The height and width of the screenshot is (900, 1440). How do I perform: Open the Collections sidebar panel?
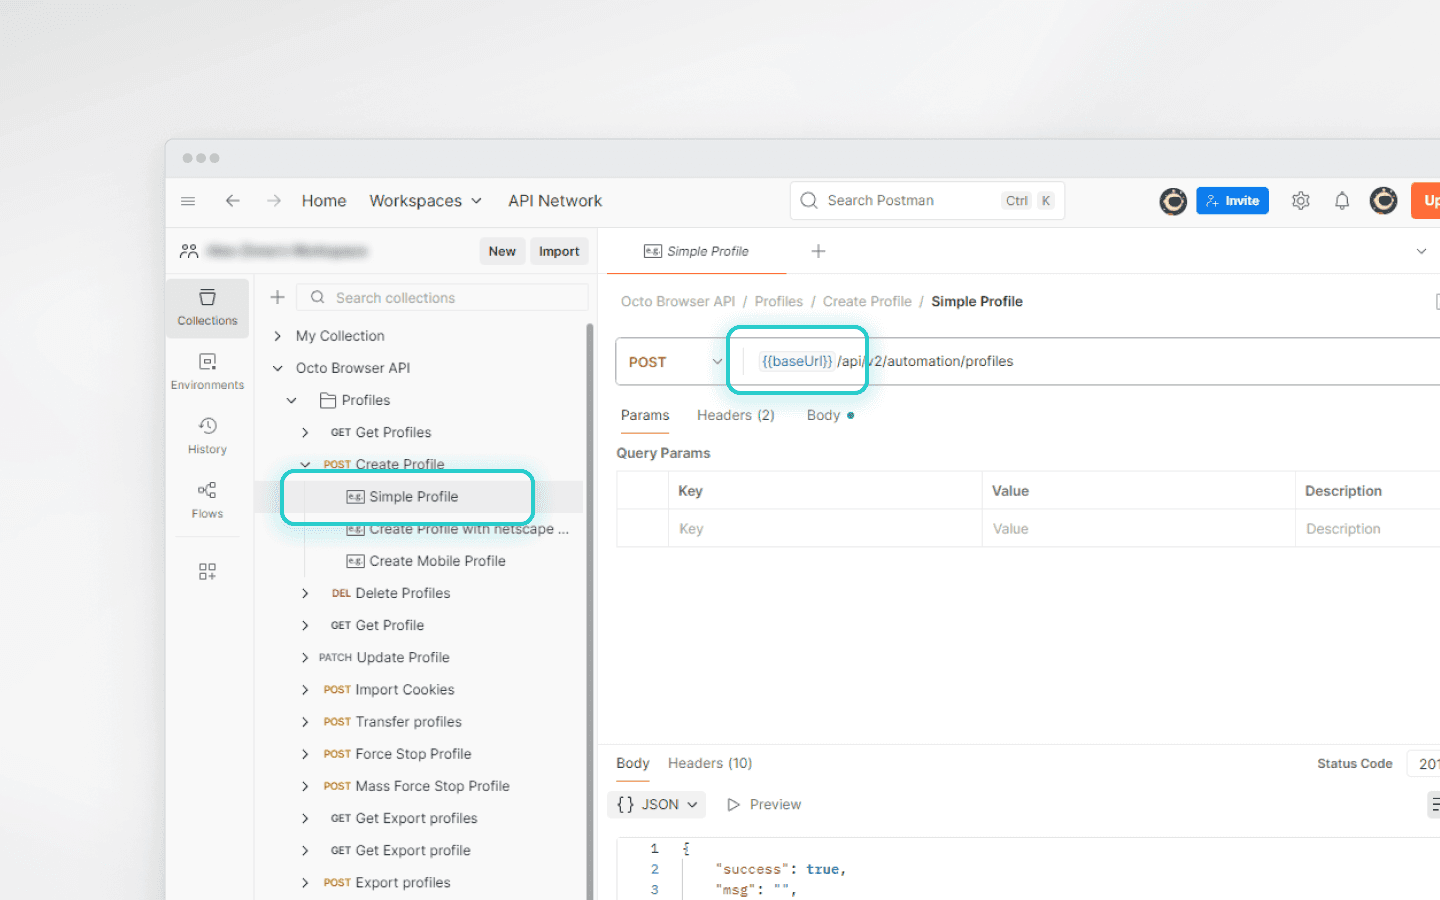coord(207,308)
